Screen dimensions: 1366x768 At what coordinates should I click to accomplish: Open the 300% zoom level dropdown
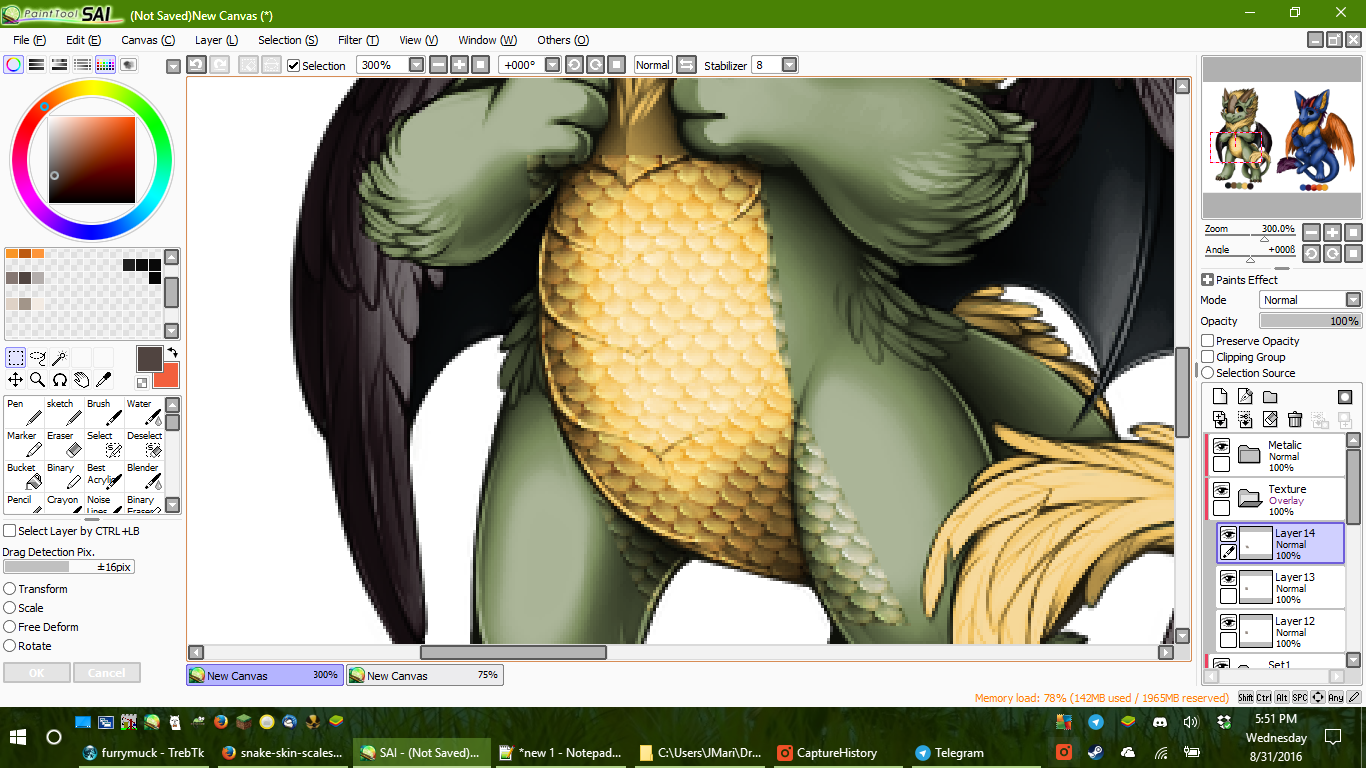tap(416, 65)
